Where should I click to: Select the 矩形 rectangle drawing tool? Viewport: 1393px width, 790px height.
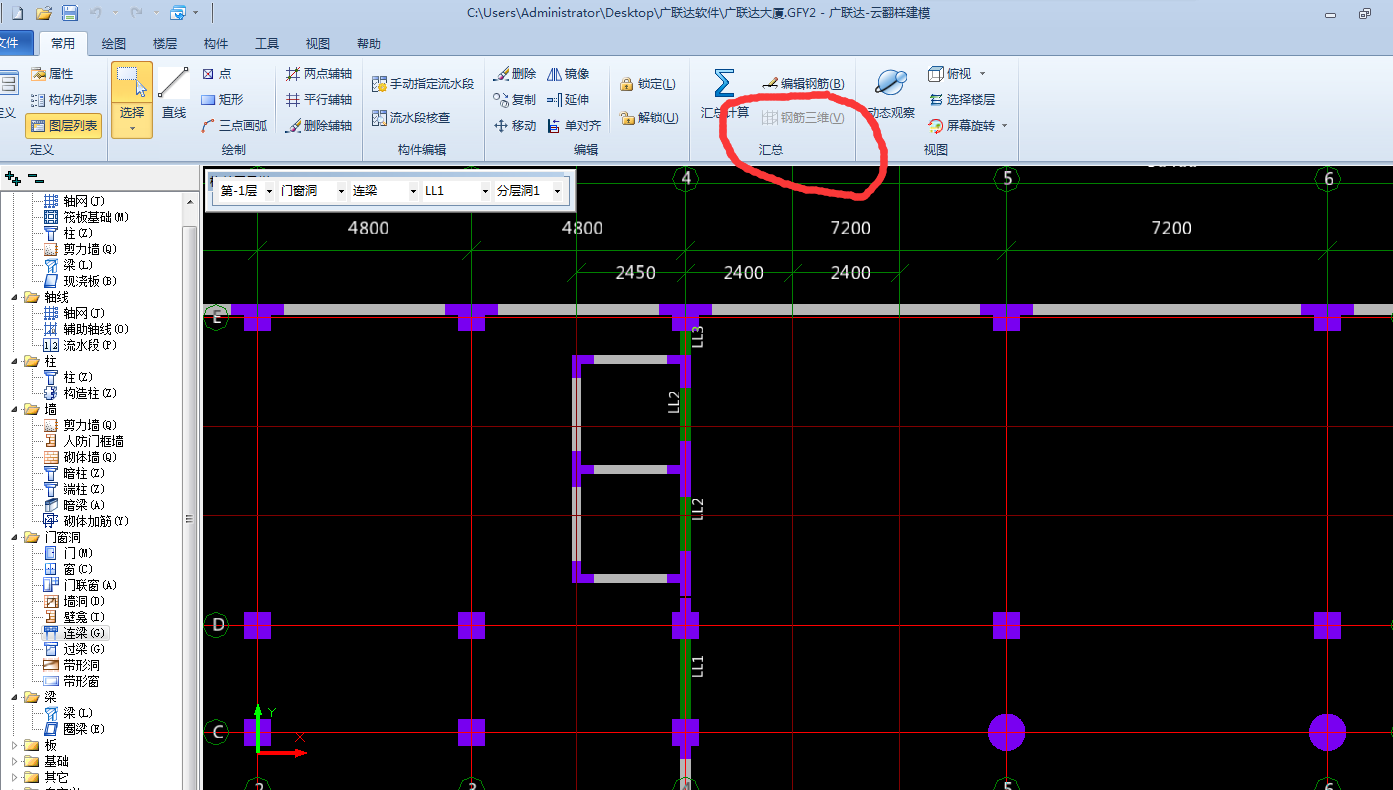[222, 100]
